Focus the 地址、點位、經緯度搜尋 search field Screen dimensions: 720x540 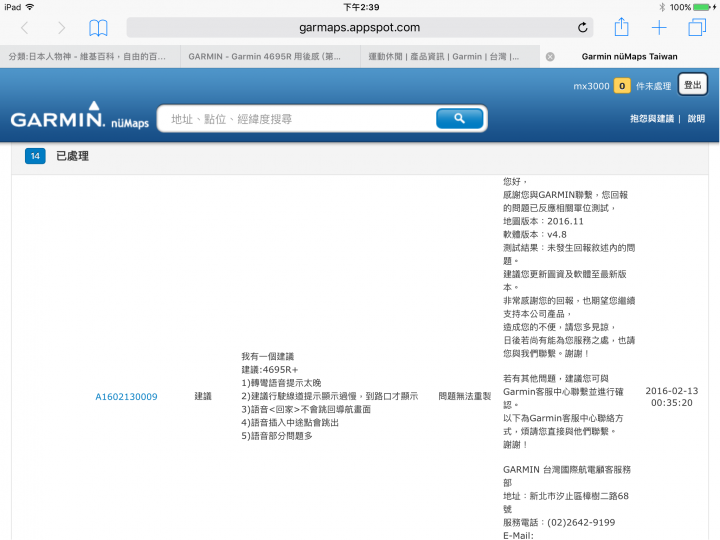coord(298,119)
